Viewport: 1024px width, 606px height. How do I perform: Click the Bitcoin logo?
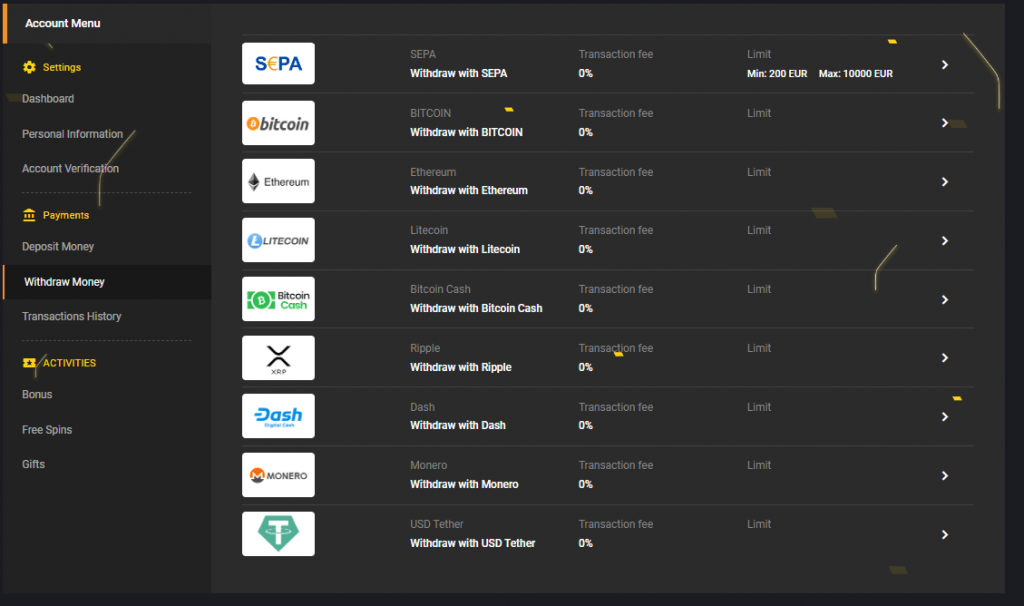278,123
